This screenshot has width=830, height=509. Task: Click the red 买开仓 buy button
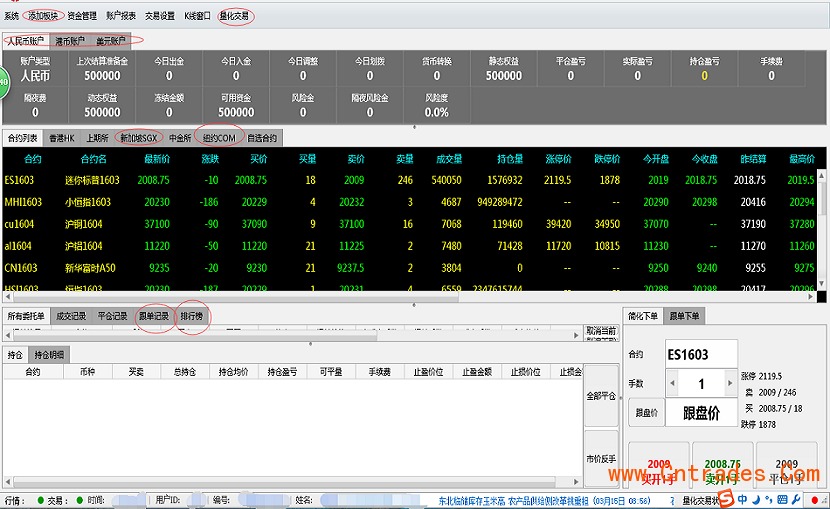658,471
